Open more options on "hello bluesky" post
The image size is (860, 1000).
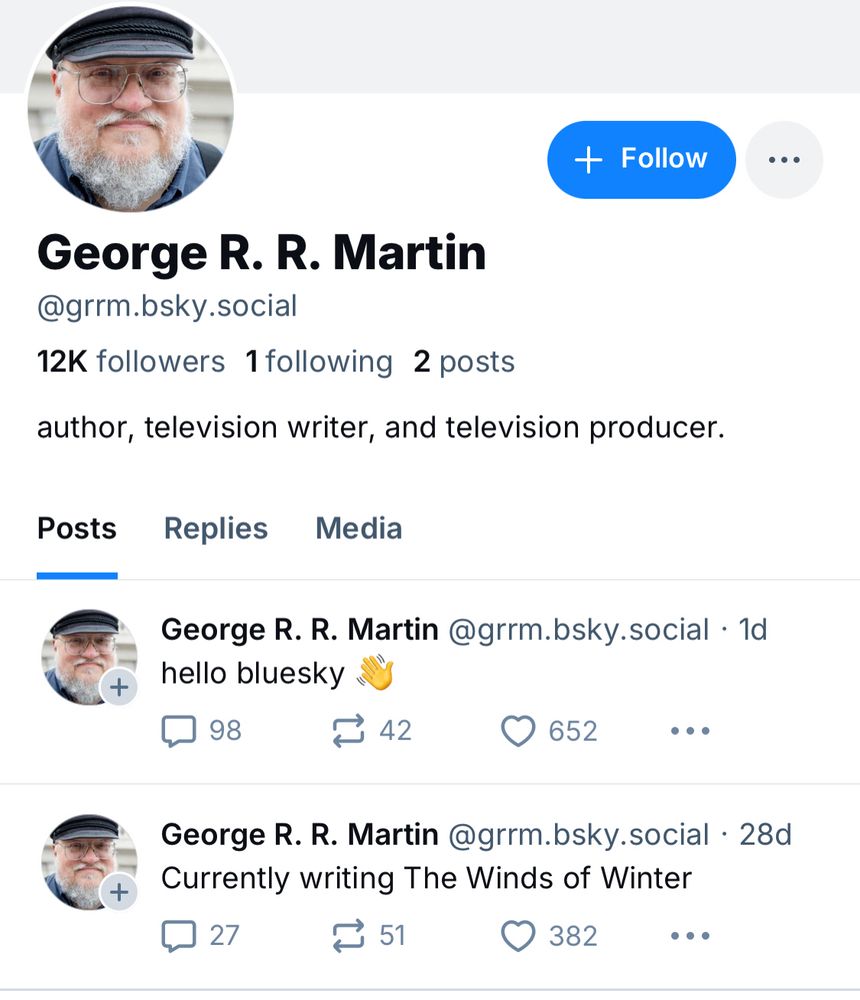(690, 732)
